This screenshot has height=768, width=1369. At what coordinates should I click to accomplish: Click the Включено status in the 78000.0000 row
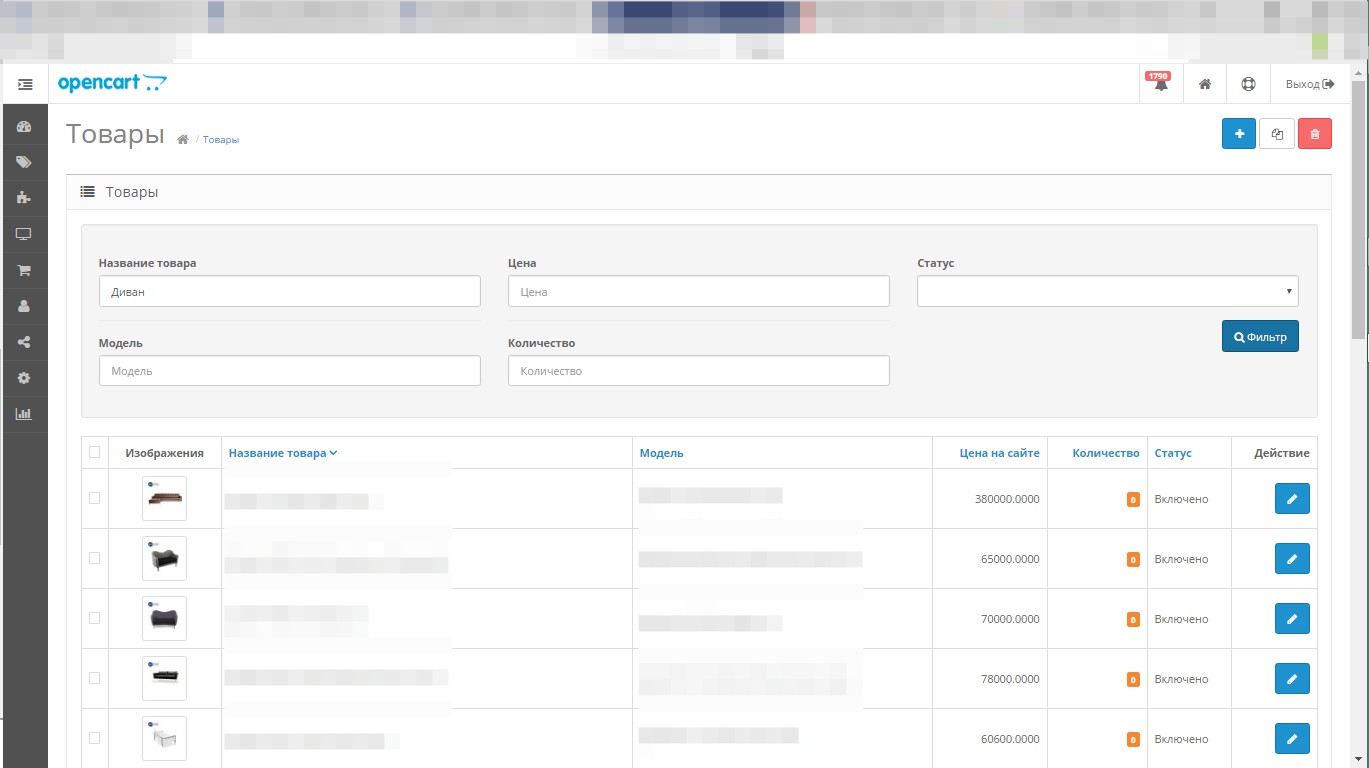1181,679
